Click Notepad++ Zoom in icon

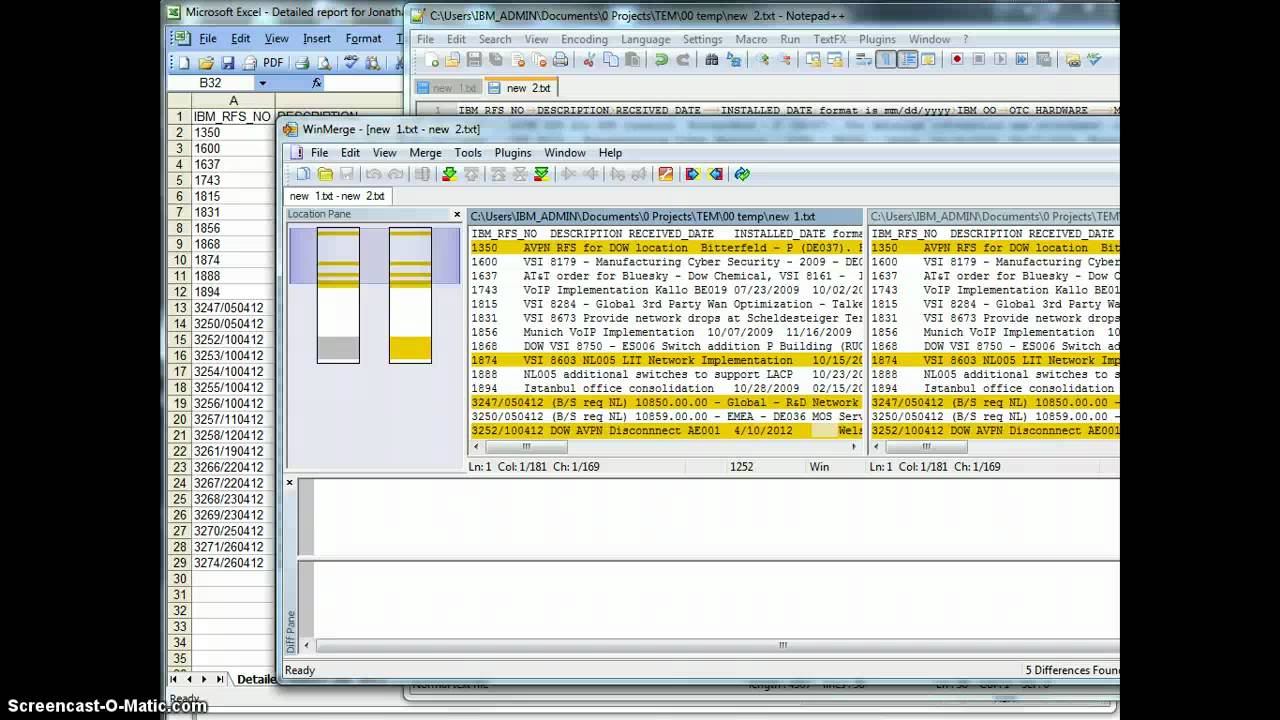point(763,60)
